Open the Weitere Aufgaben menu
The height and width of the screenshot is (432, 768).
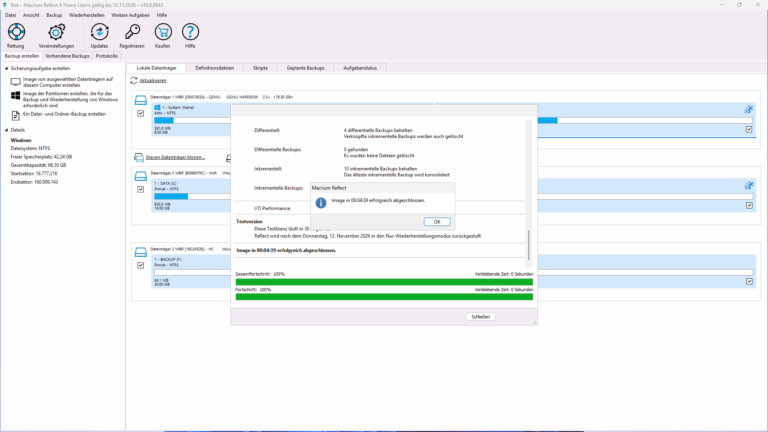[x=130, y=15]
